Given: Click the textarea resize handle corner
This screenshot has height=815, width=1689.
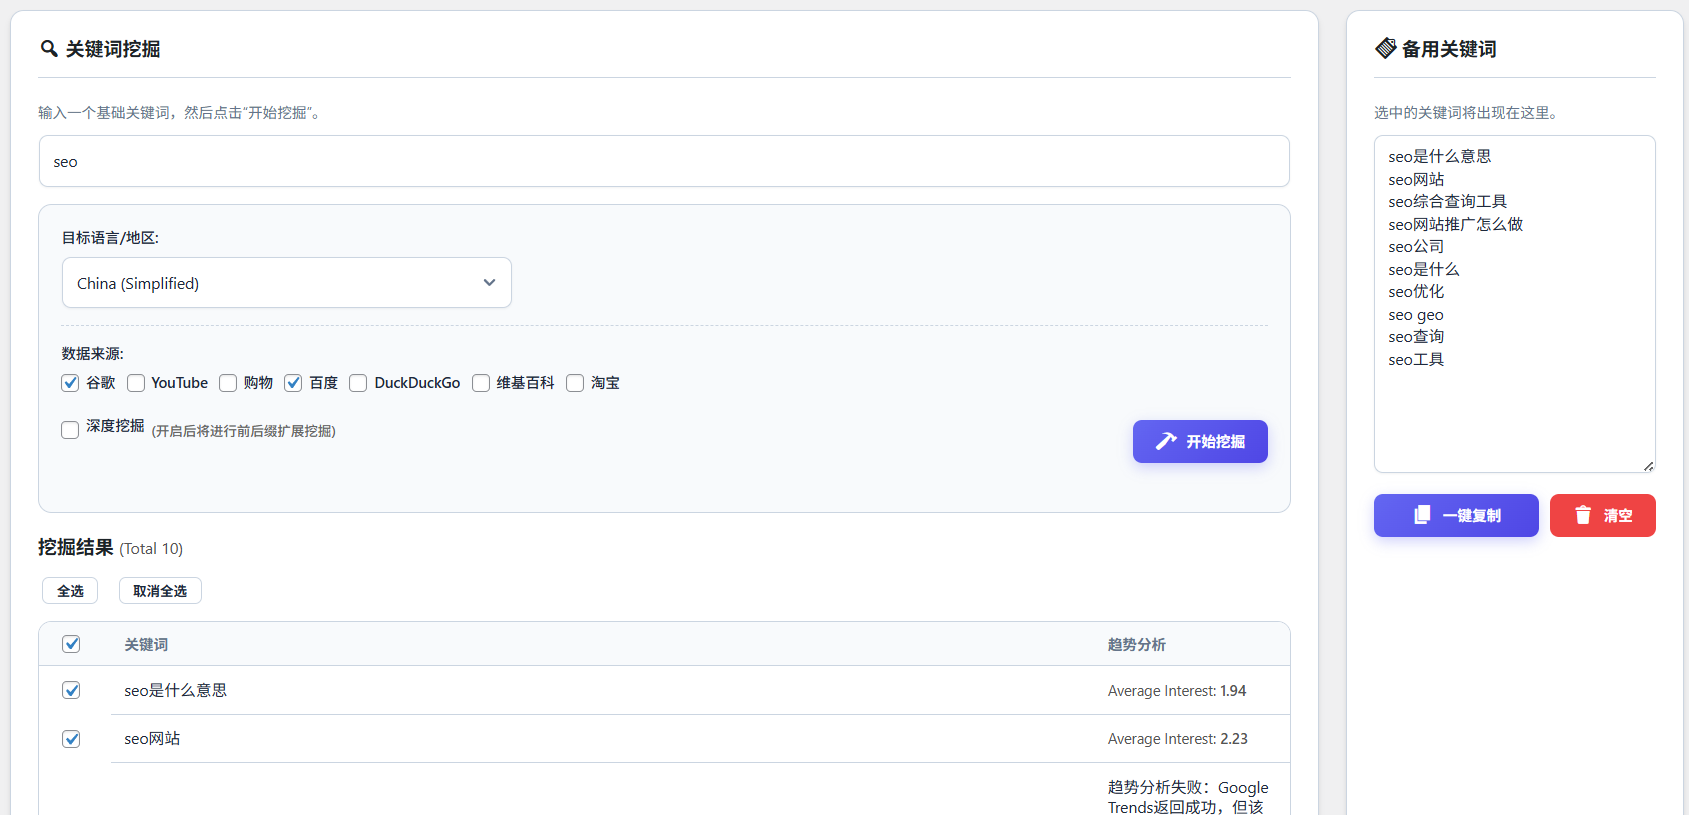Looking at the screenshot, I should coord(1648,465).
